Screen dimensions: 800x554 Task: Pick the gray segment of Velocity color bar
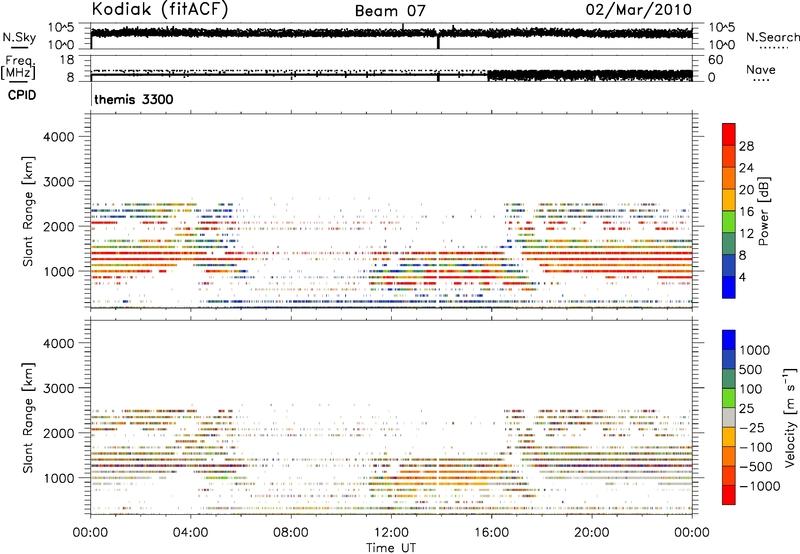click(729, 417)
